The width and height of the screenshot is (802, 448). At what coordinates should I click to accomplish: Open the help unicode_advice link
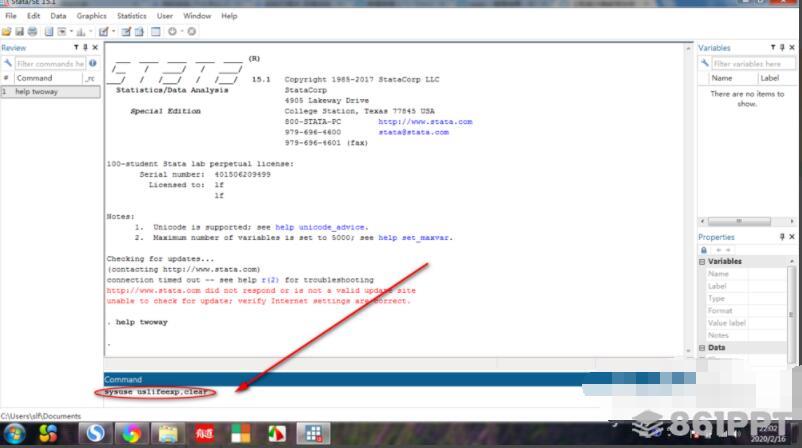[x=320, y=227]
